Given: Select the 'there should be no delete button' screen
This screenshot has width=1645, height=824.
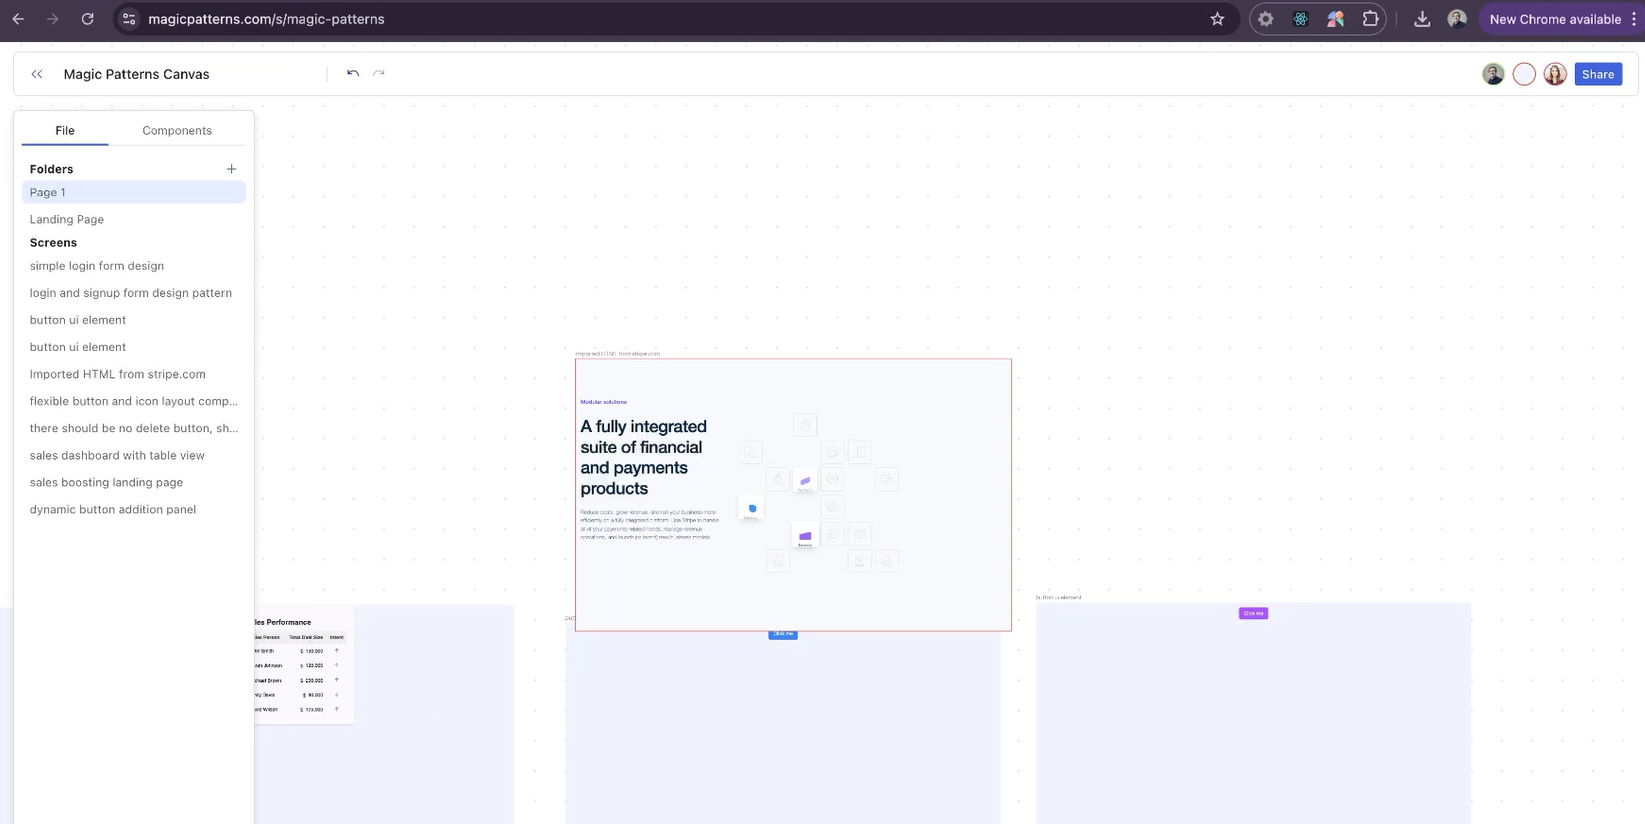Looking at the screenshot, I should click(134, 428).
